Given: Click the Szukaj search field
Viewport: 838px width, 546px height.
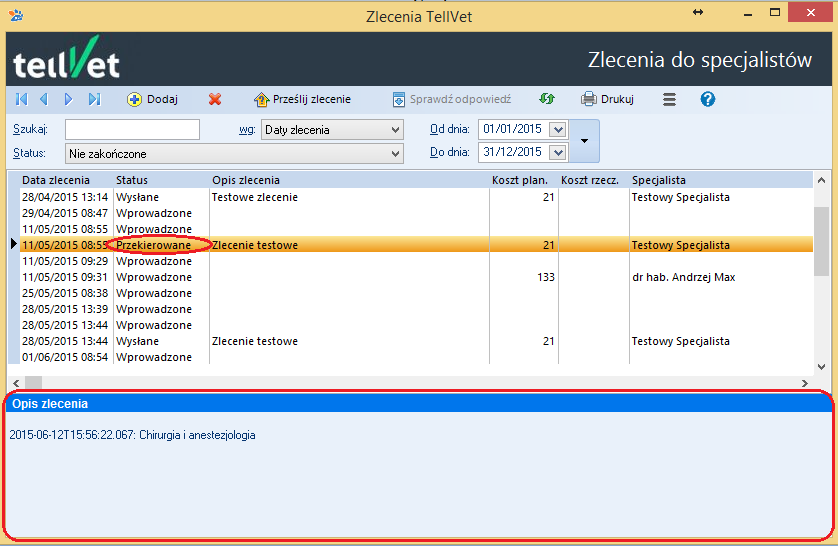Looking at the screenshot, I should [133, 129].
